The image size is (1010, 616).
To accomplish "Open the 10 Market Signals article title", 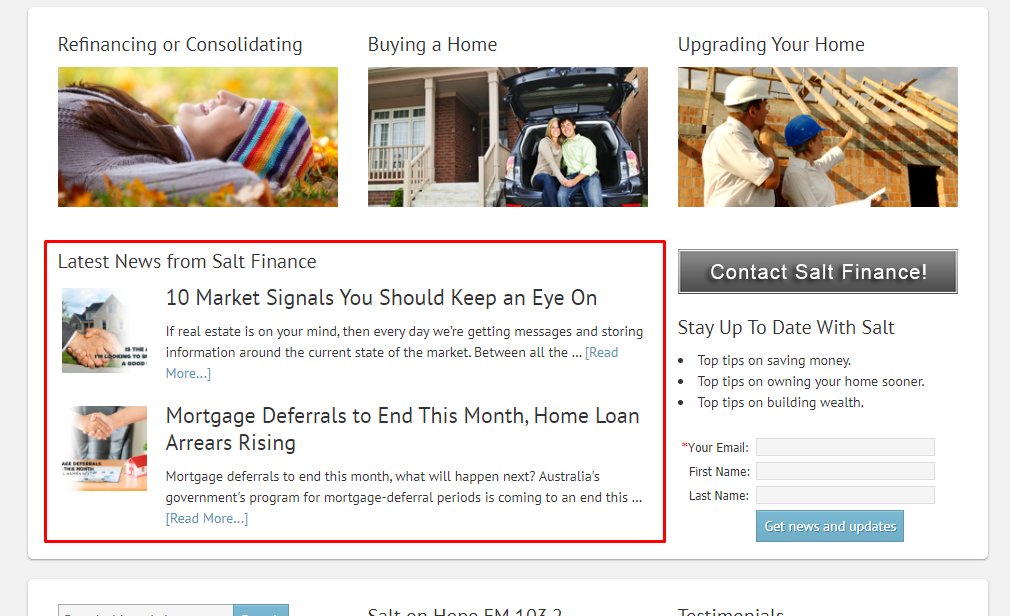I will point(381,298).
